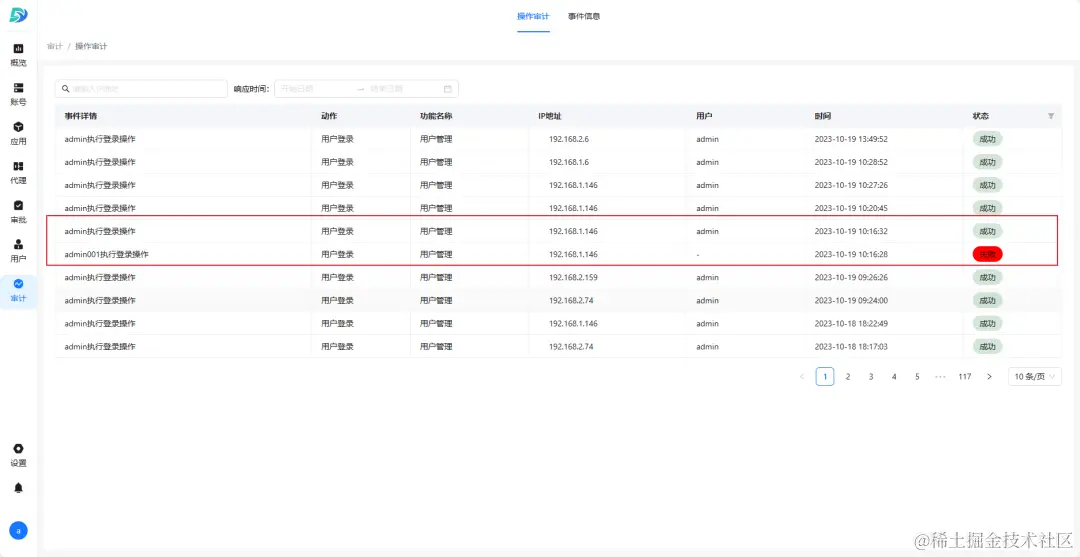Open 设置 settings in the sidebar
This screenshot has height=557, width=1080.
[x=19, y=455]
